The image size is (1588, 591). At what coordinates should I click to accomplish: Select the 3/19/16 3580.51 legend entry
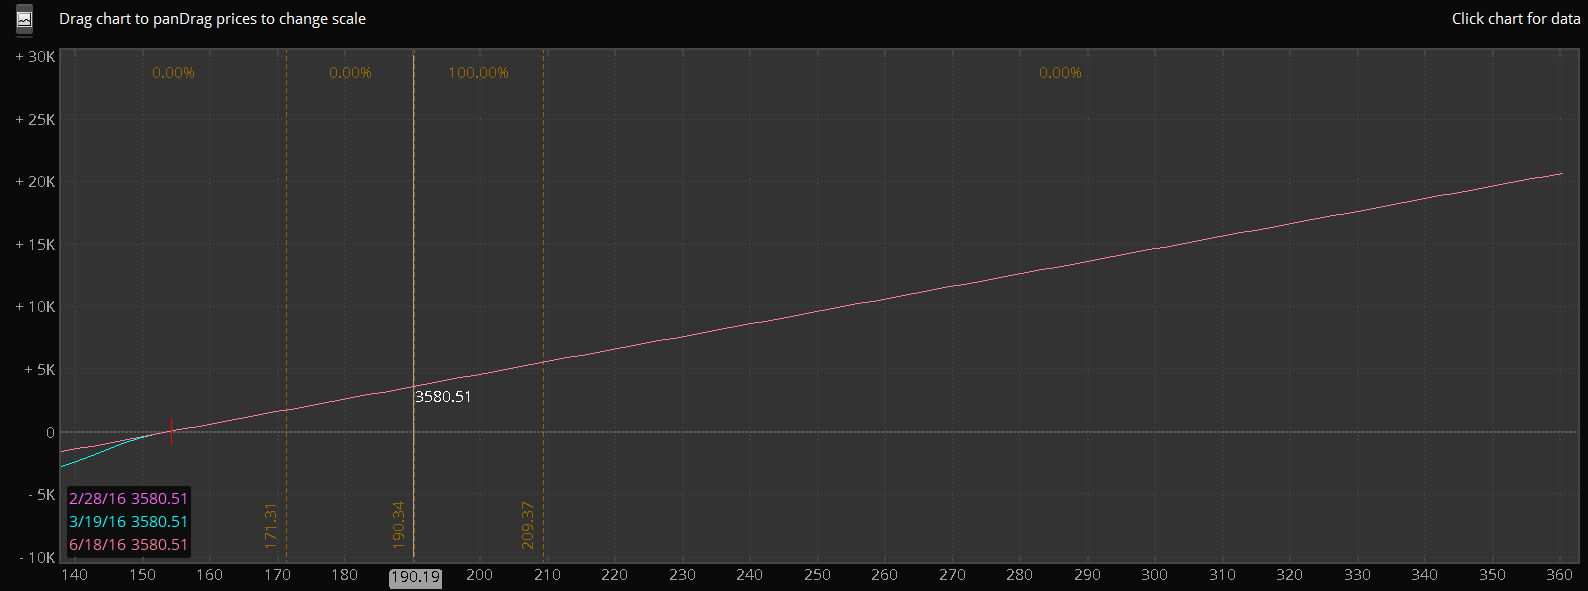coord(128,521)
